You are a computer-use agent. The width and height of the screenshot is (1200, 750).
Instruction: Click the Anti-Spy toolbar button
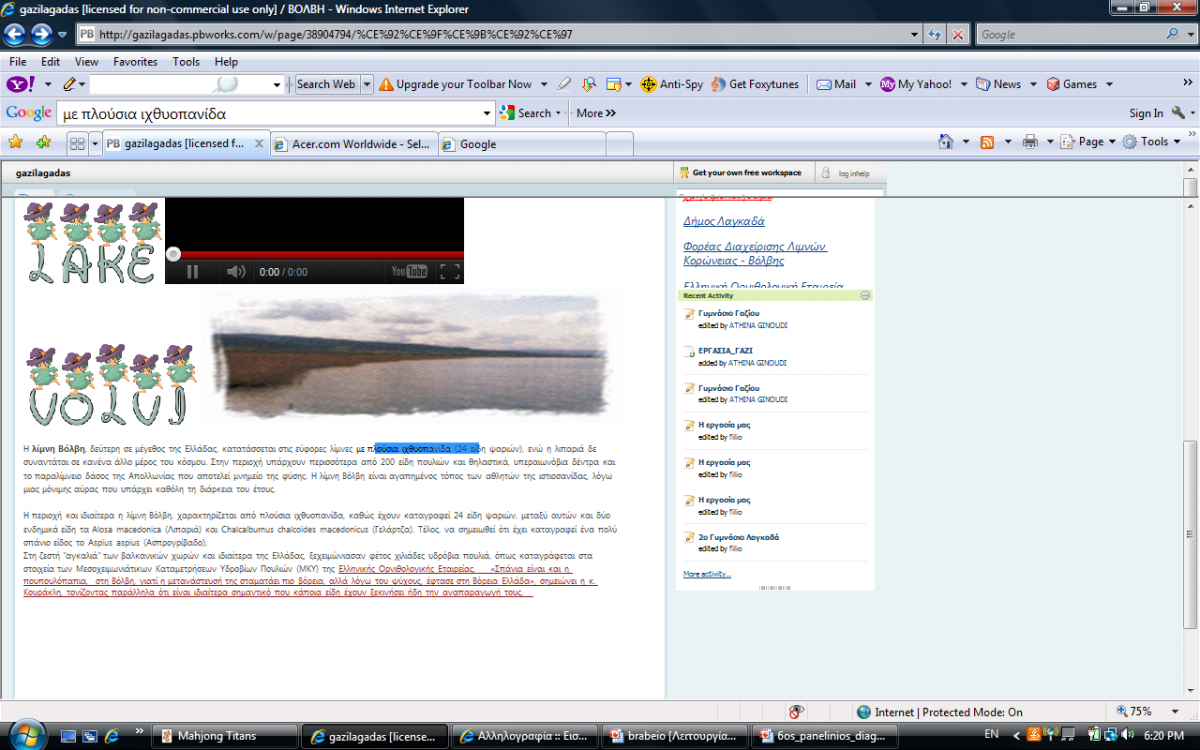coord(672,84)
